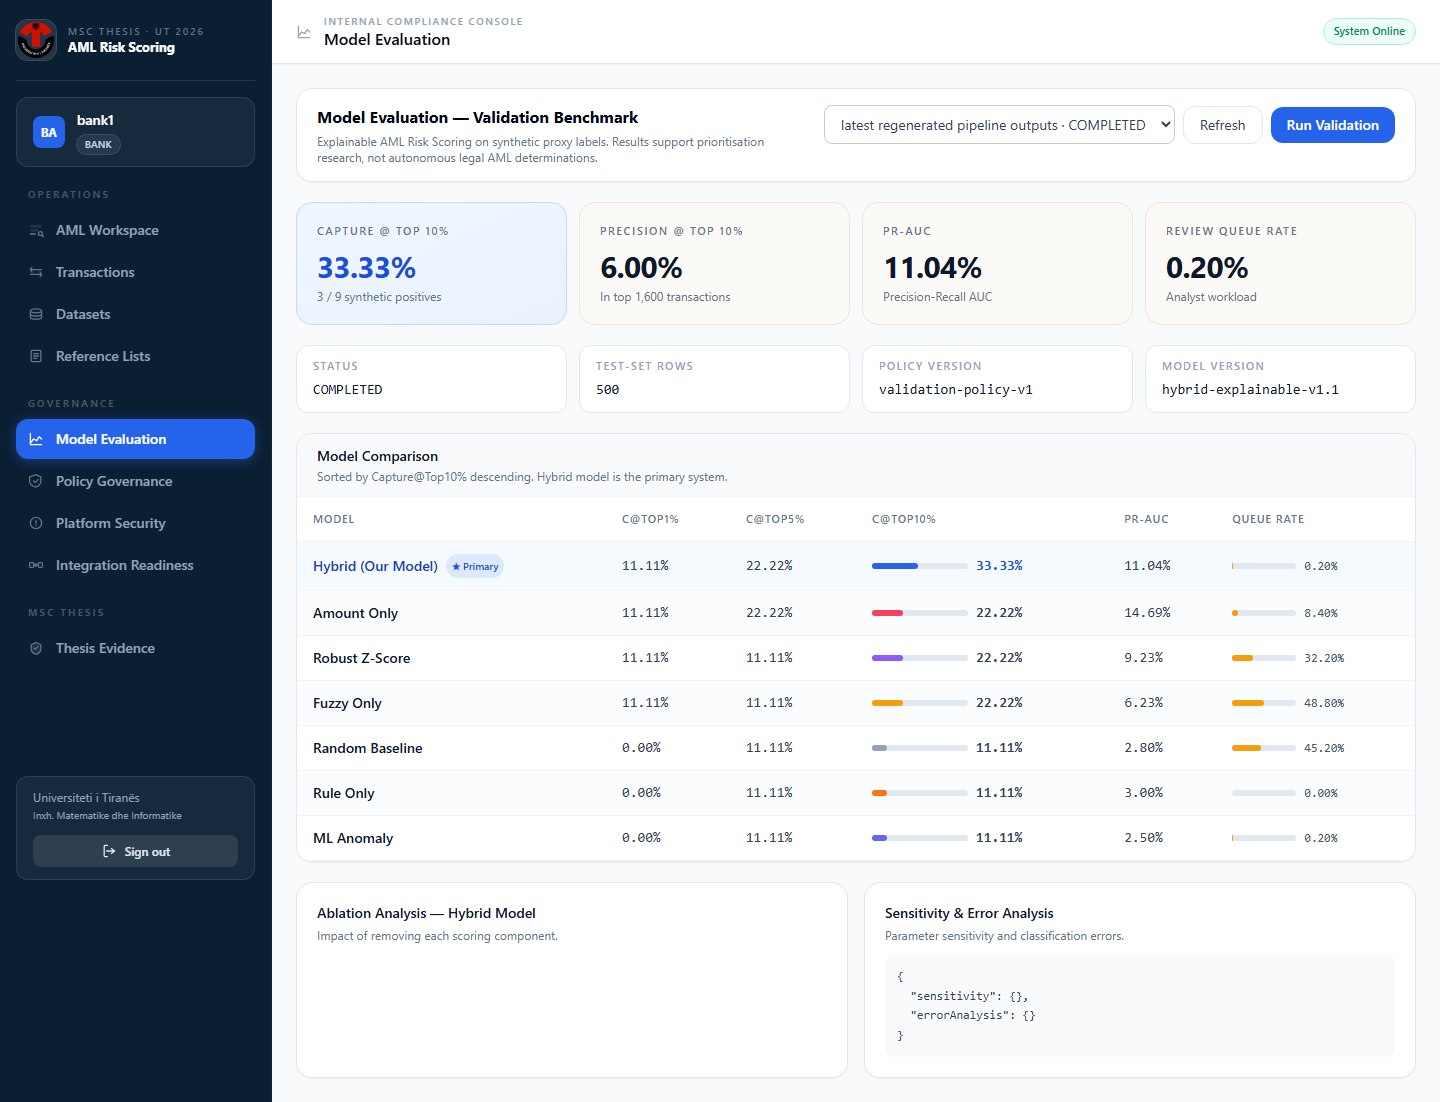Click the Amount Only model name
Viewport: 1440px width, 1102px height.
355,613
